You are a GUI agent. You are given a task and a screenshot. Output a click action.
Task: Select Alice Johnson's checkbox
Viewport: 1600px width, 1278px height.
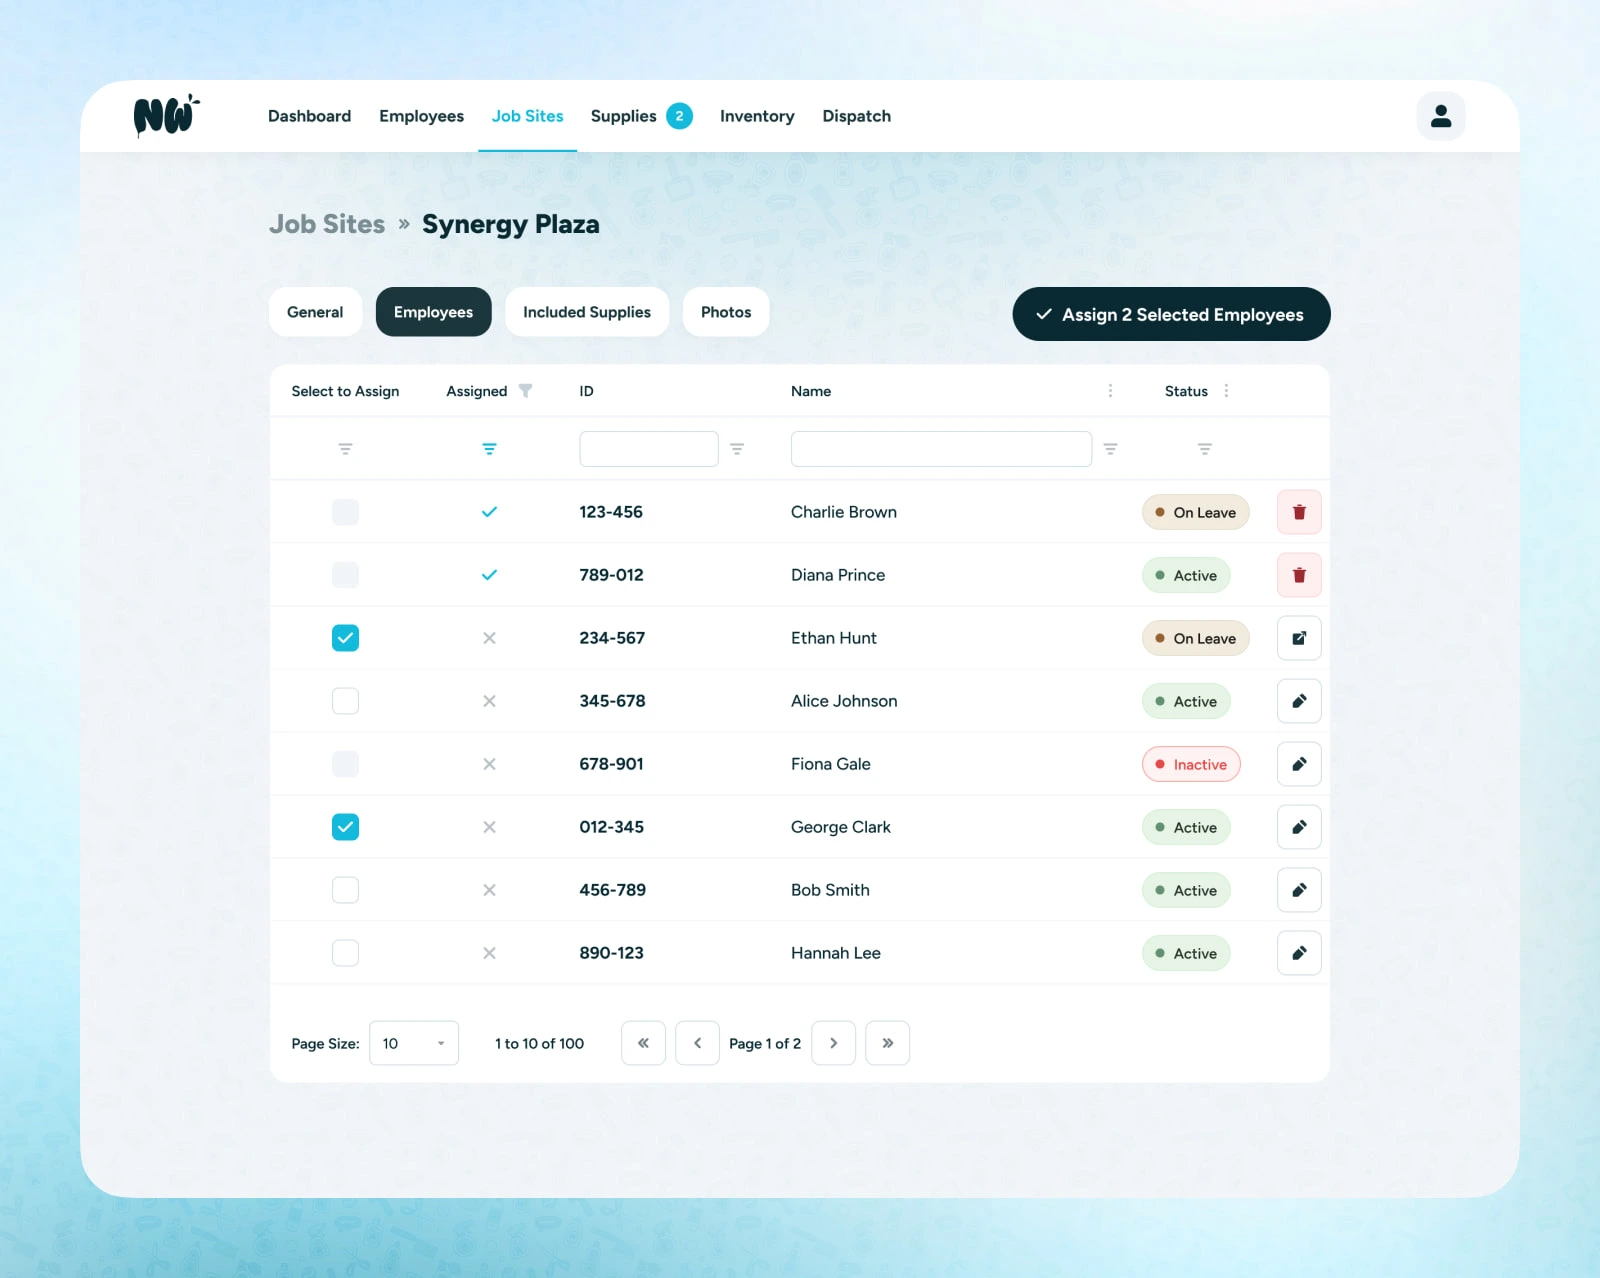345,701
